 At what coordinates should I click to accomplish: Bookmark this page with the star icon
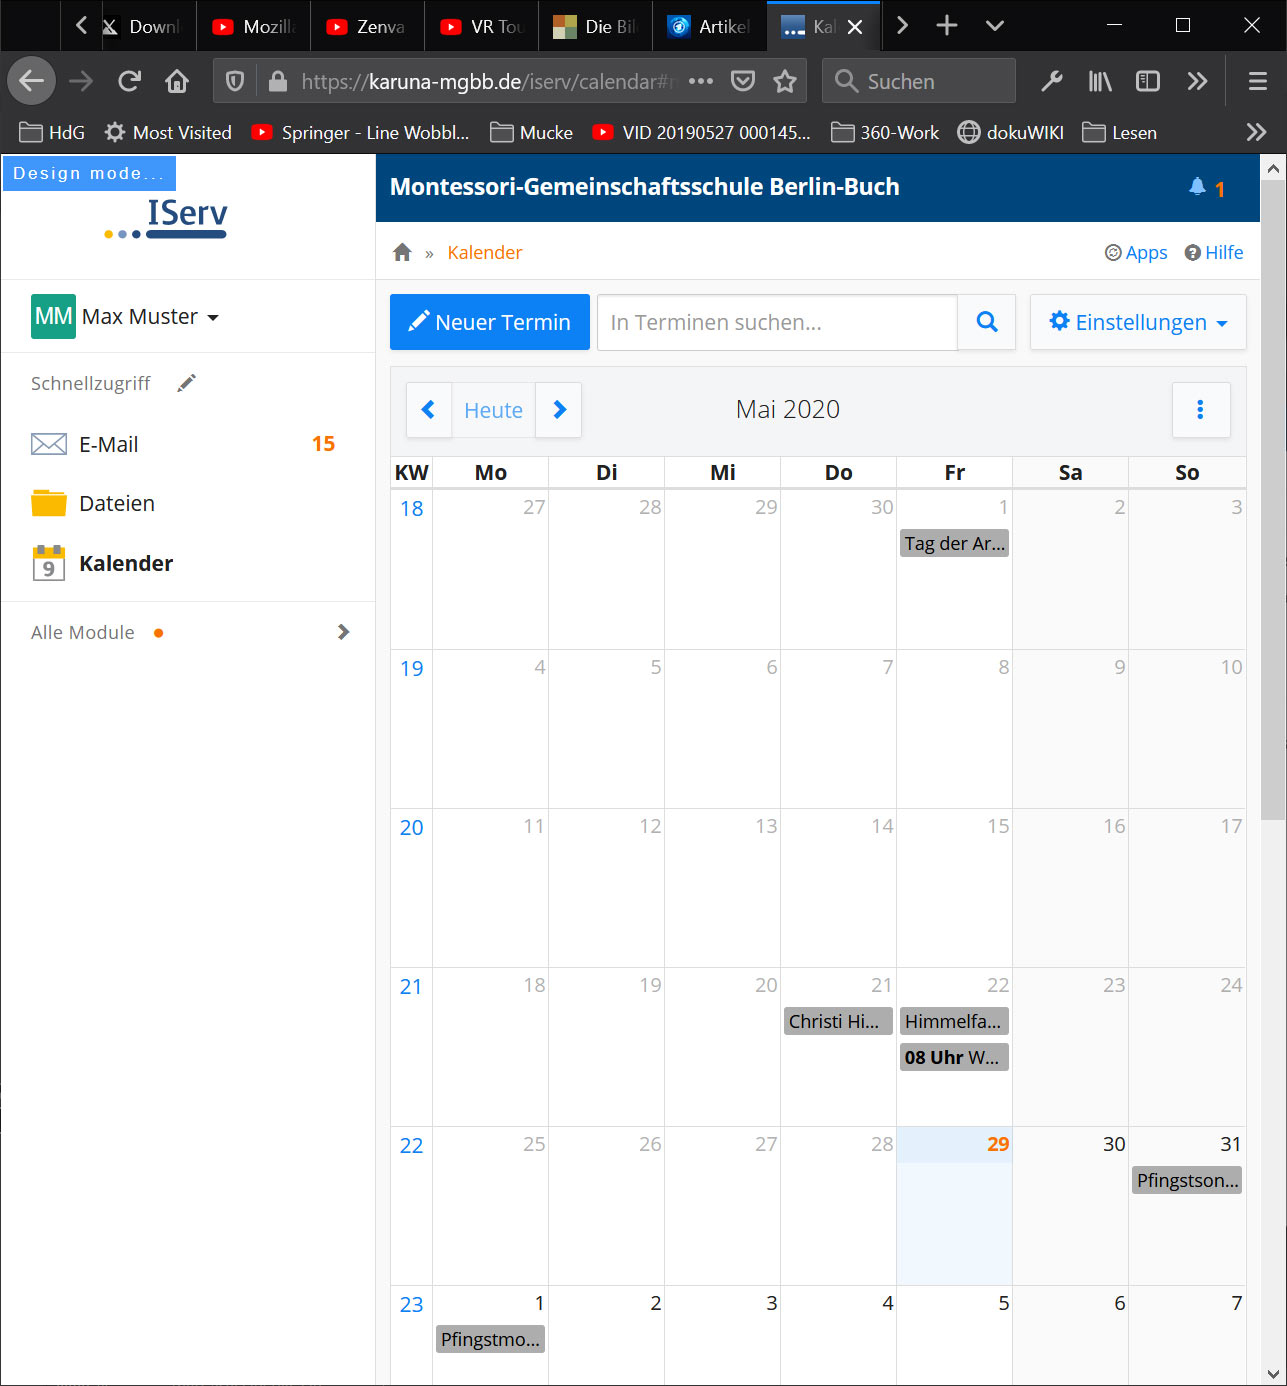point(785,81)
